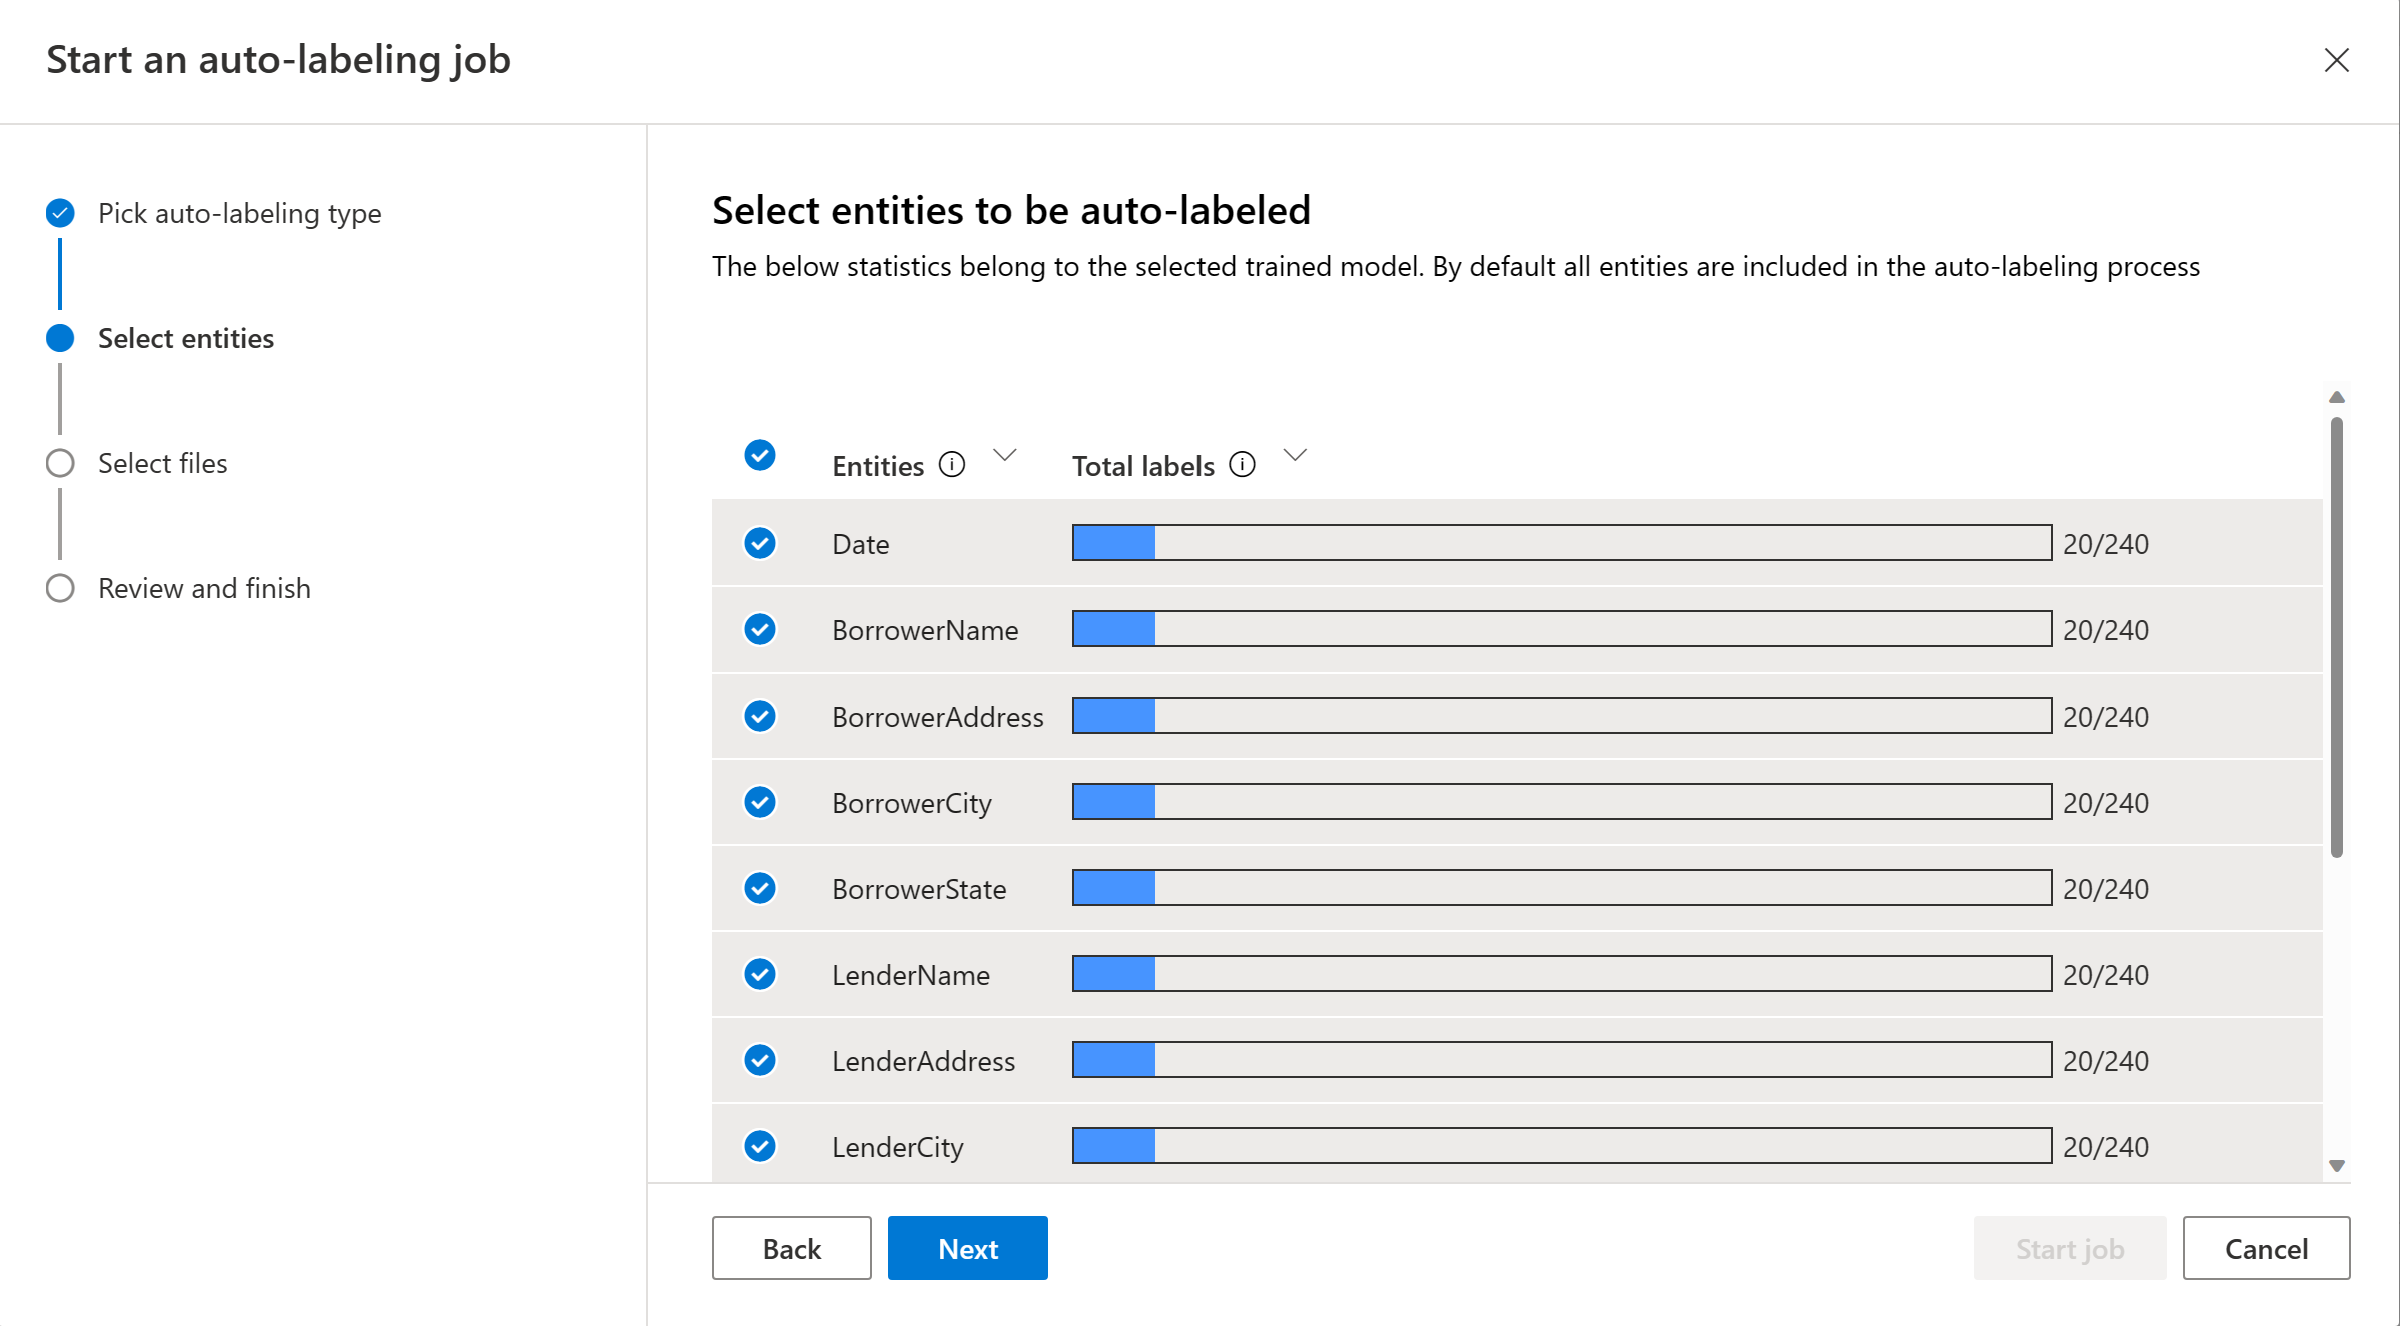Close the auto-labeling job dialog
The height and width of the screenshot is (1326, 2400).
click(2336, 60)
